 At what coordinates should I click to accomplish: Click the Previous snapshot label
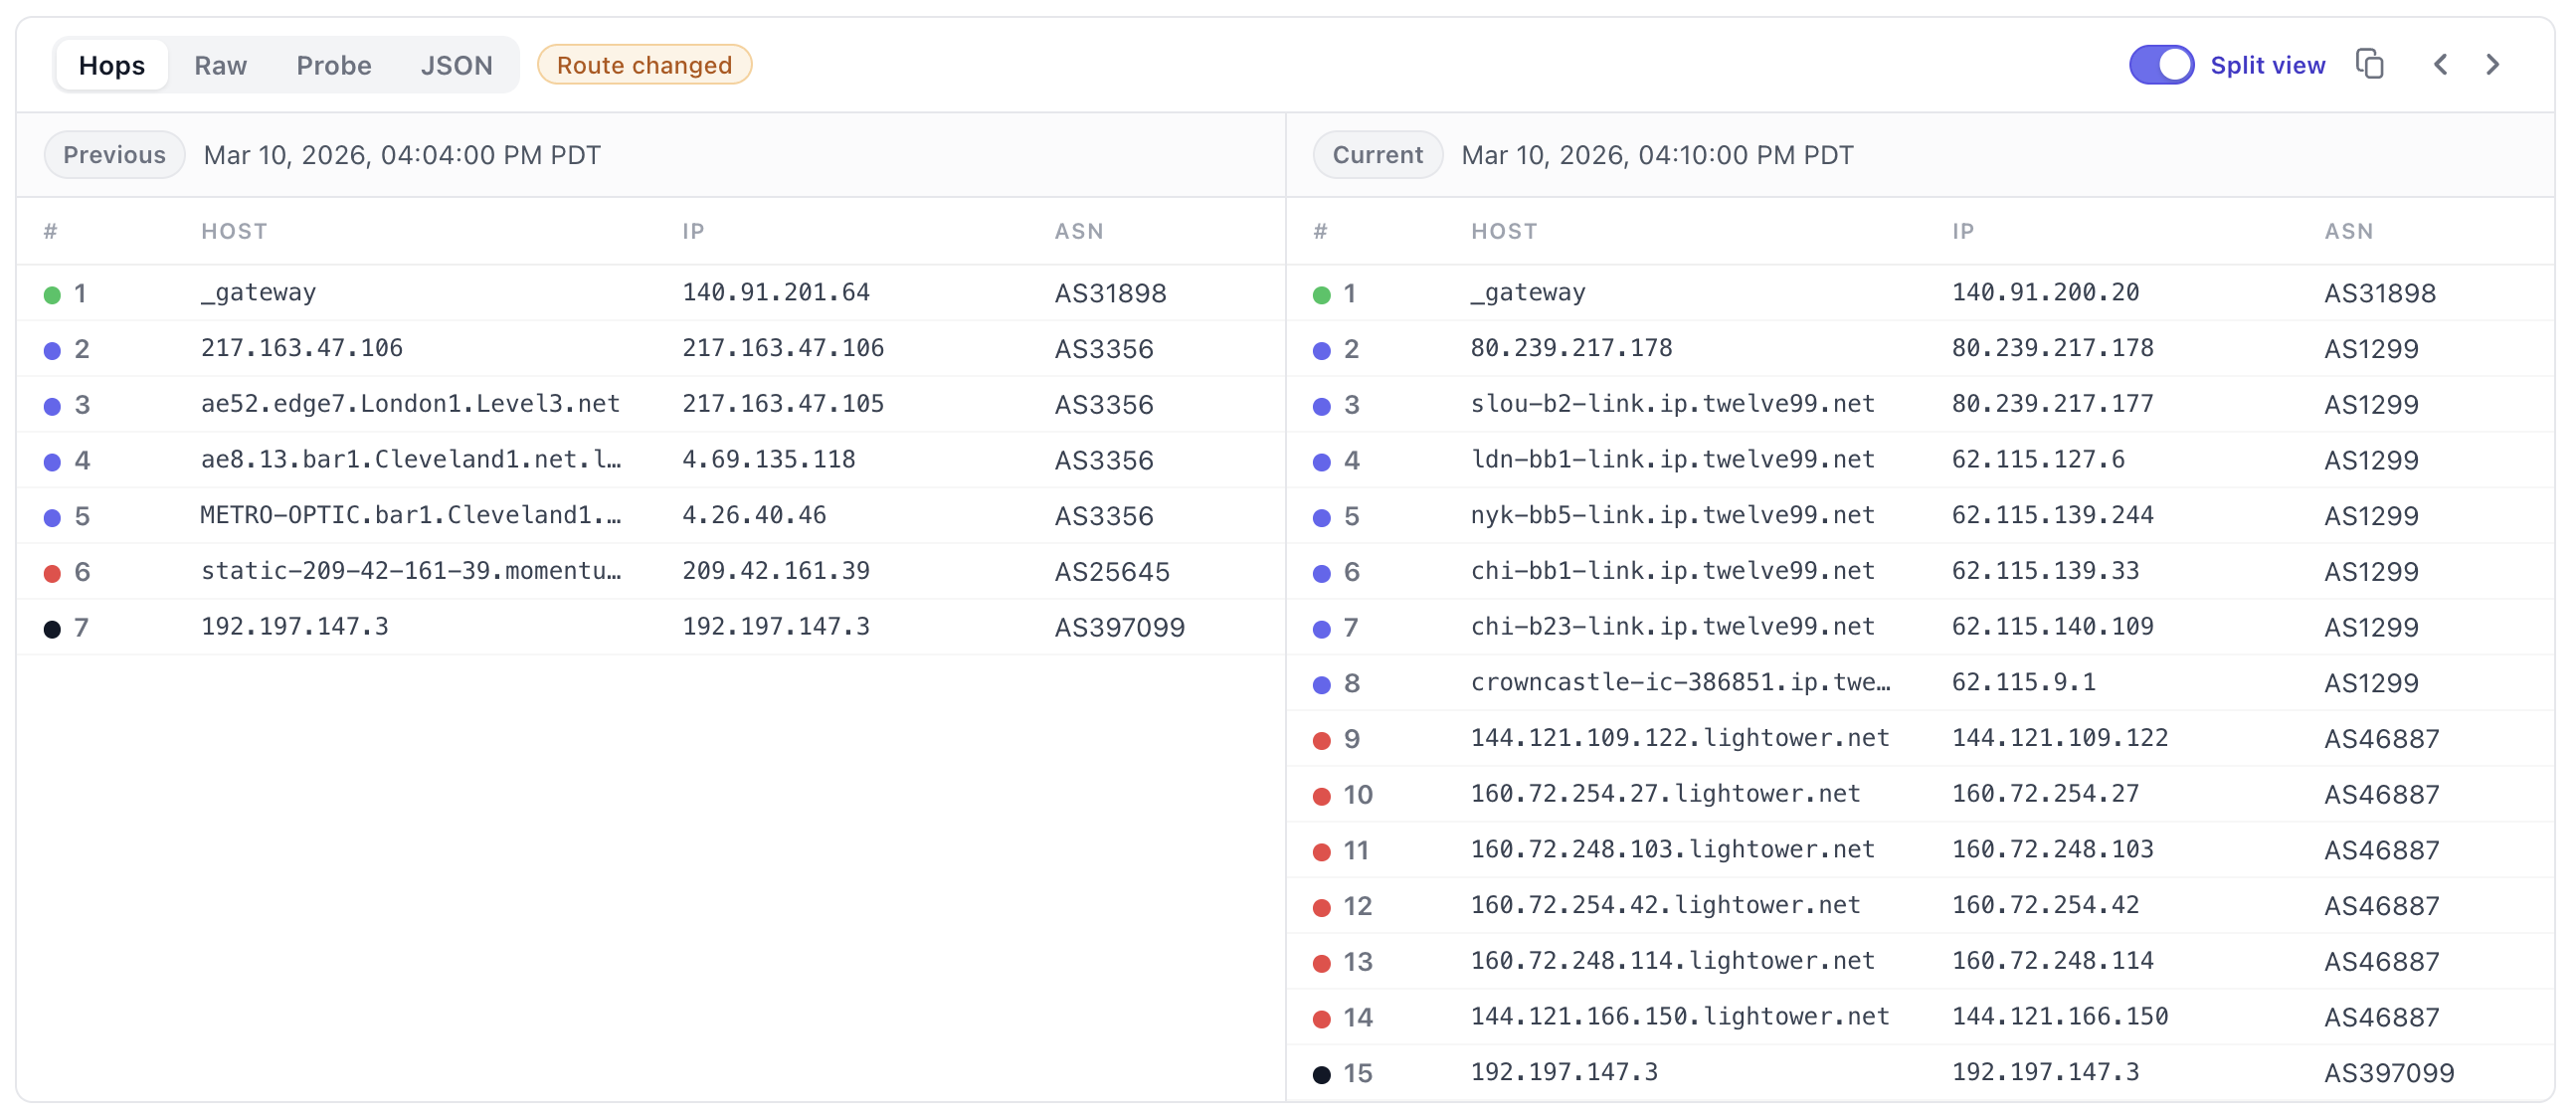114,155
